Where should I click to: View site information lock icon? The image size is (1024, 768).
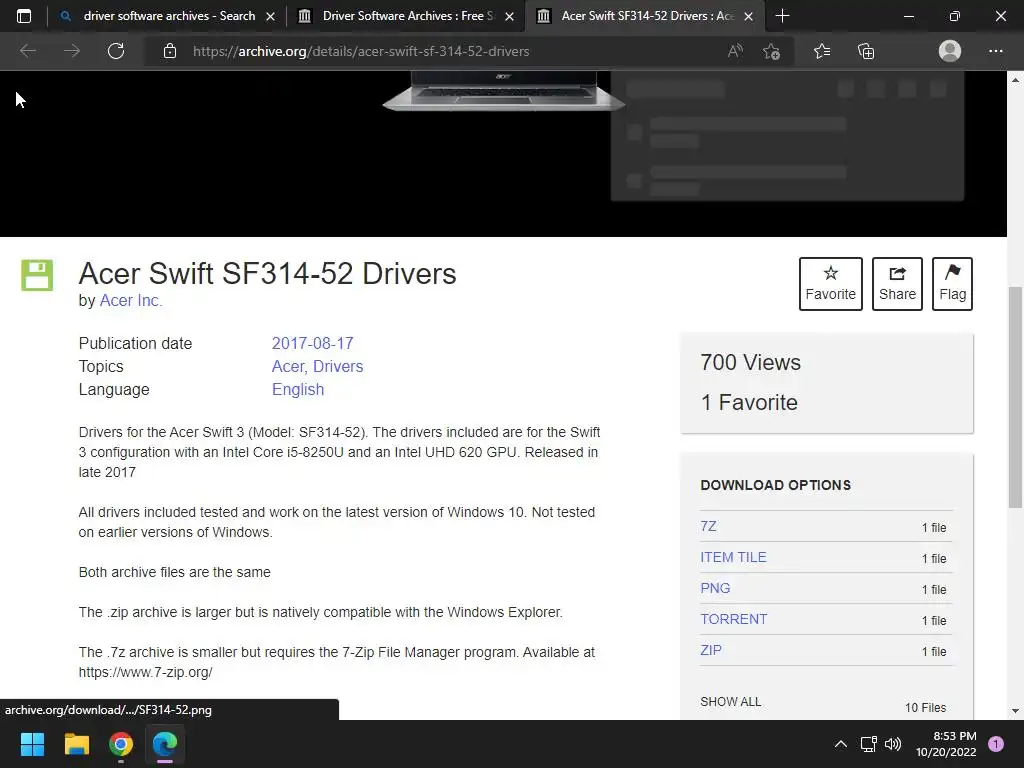click(170, 51)
